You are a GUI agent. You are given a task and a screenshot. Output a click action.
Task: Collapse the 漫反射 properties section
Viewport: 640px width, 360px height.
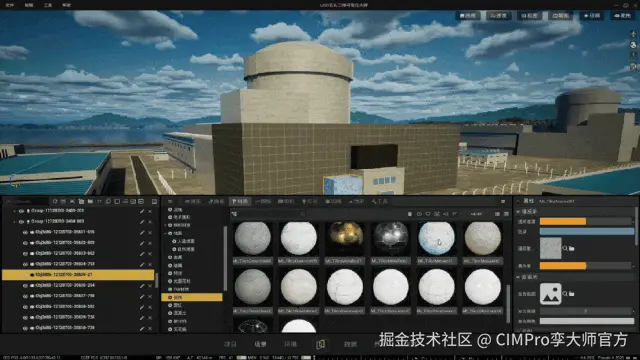(518, 211)
